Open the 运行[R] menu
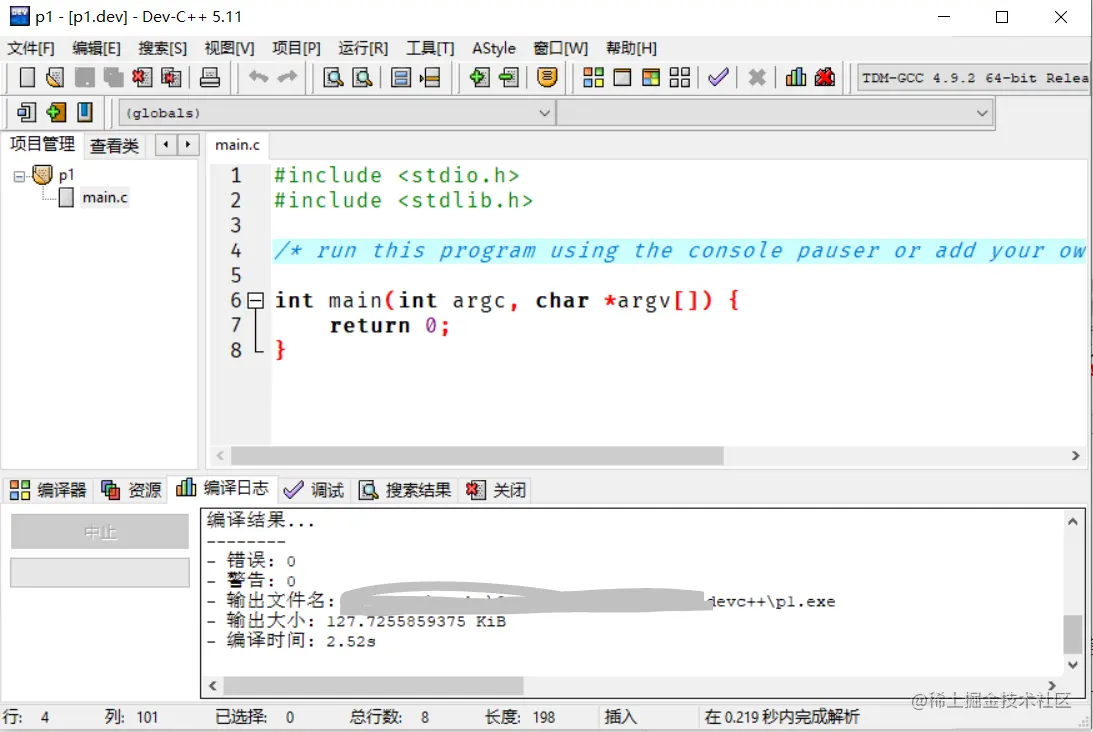 (x=363, y=48)
